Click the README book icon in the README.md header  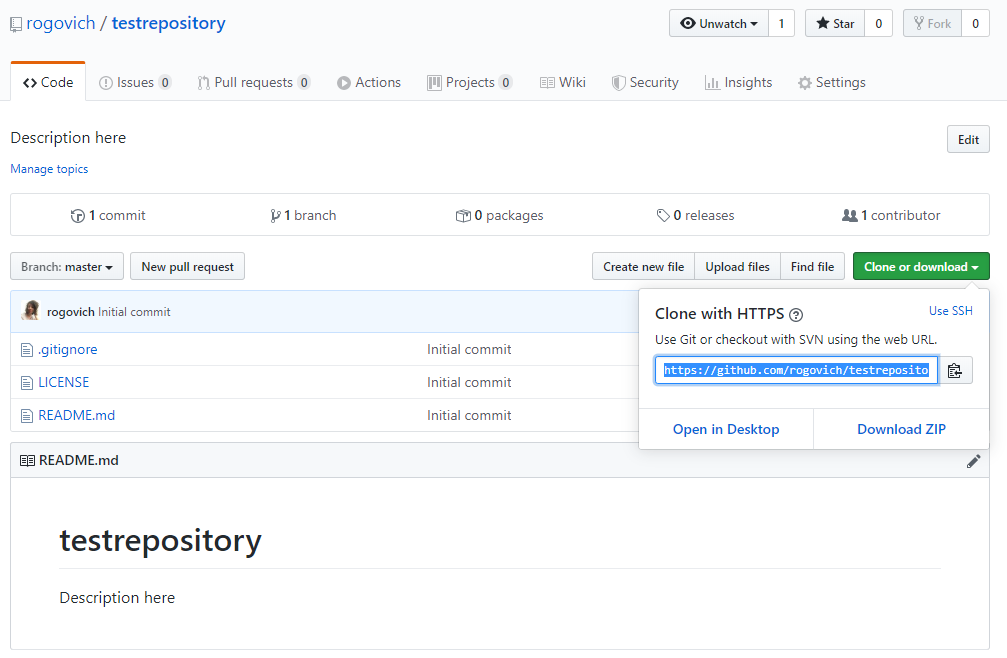pyautogui.click(x=27, y=461)
